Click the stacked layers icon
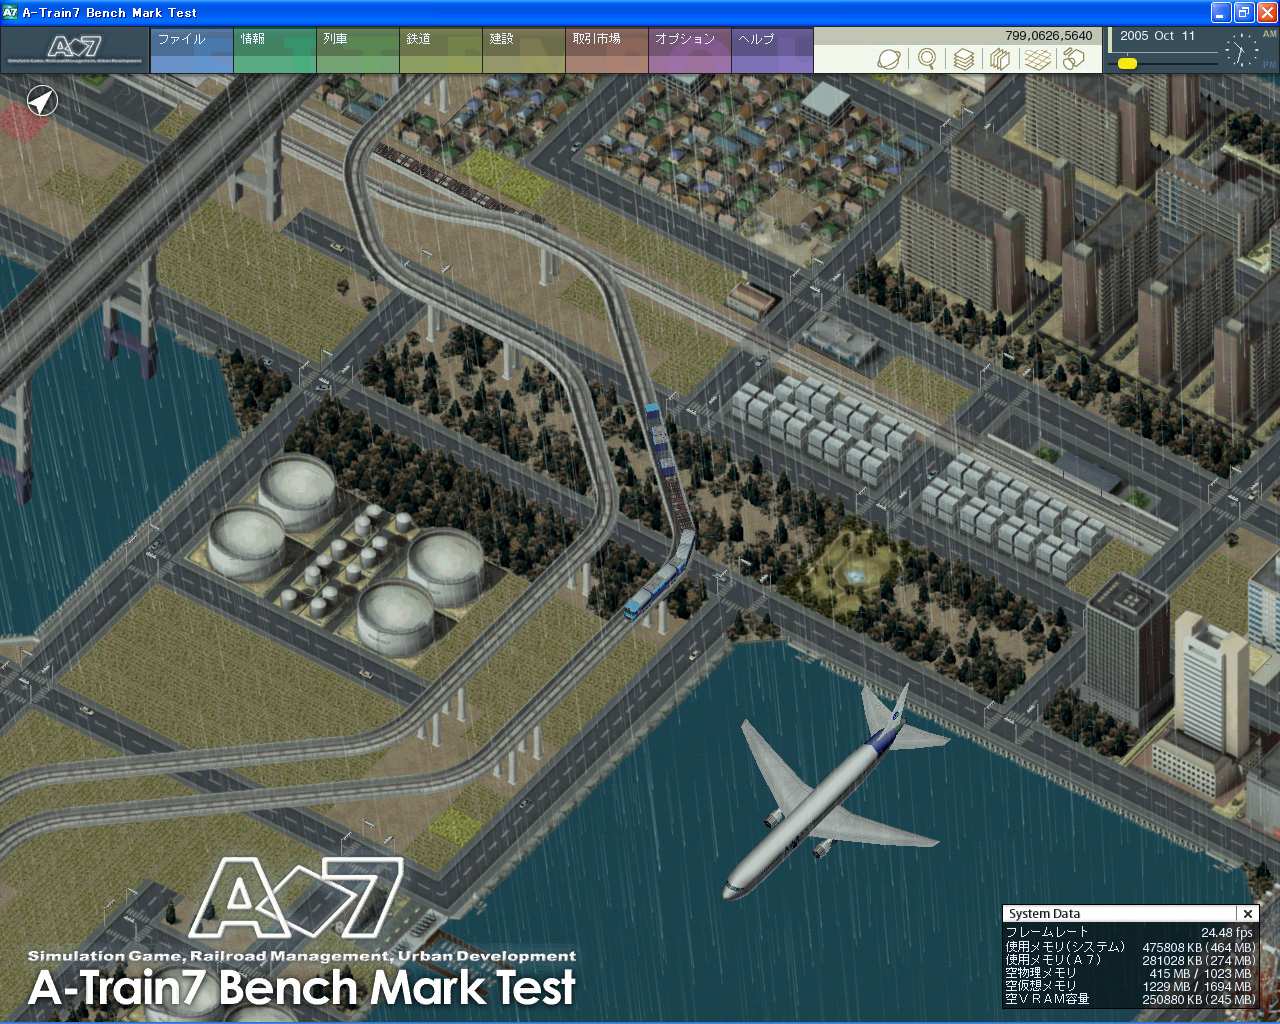 [x=963, y=59]
